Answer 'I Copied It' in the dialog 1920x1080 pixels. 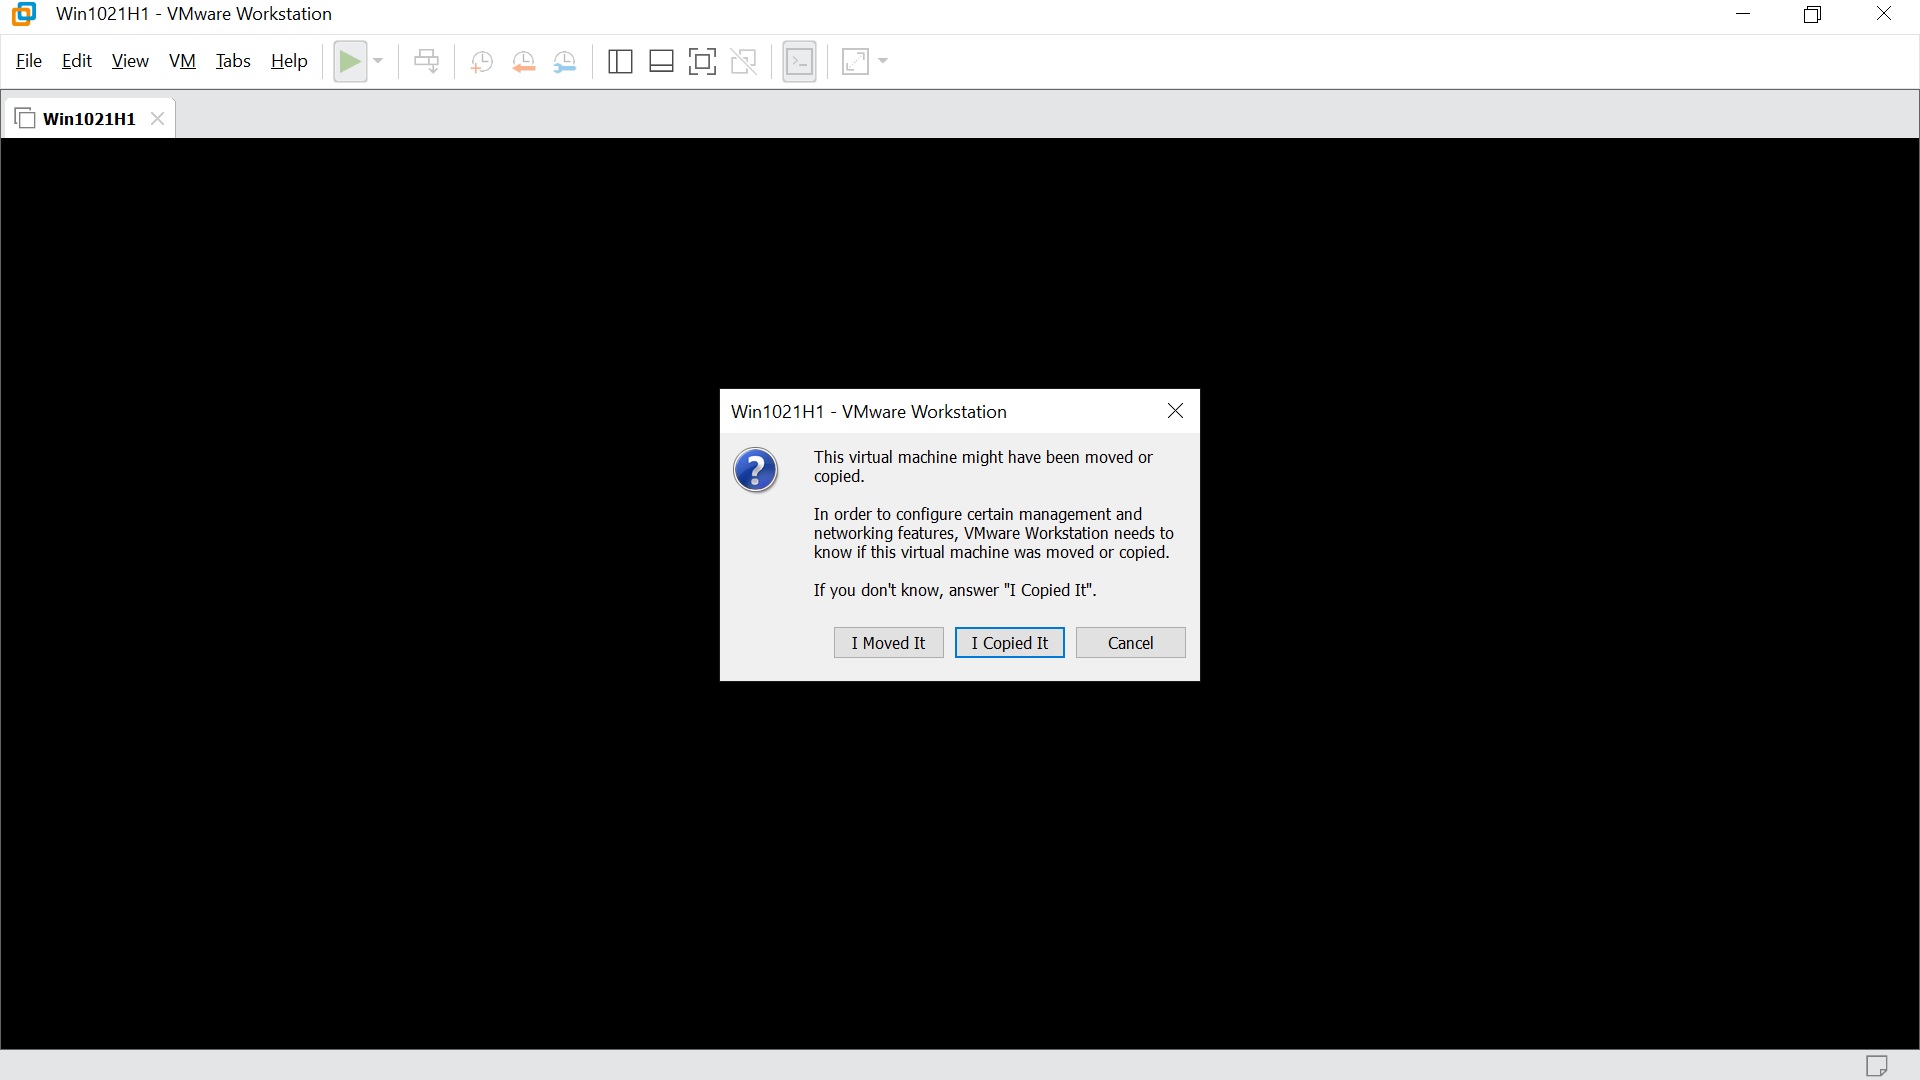click(x=1009, y=642)
